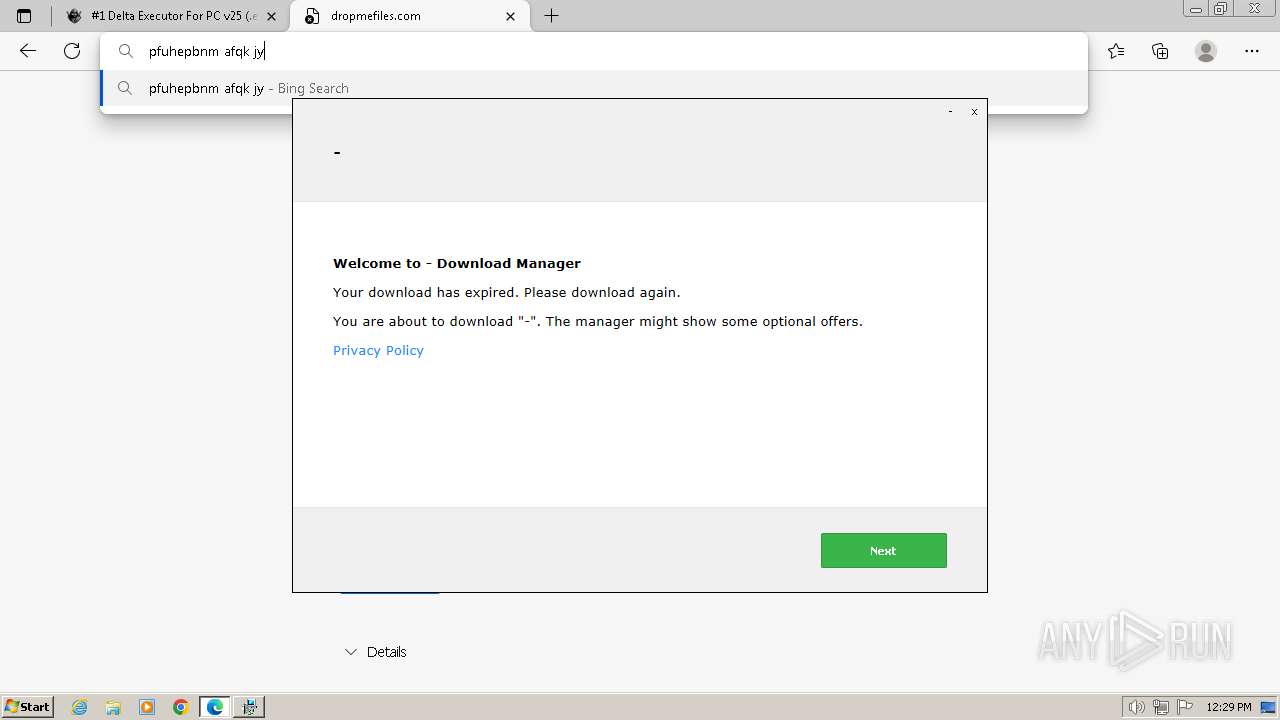1280x720 pixels.
Task: Open Edge Settings and more menu
Action: tap(1252, 51)
